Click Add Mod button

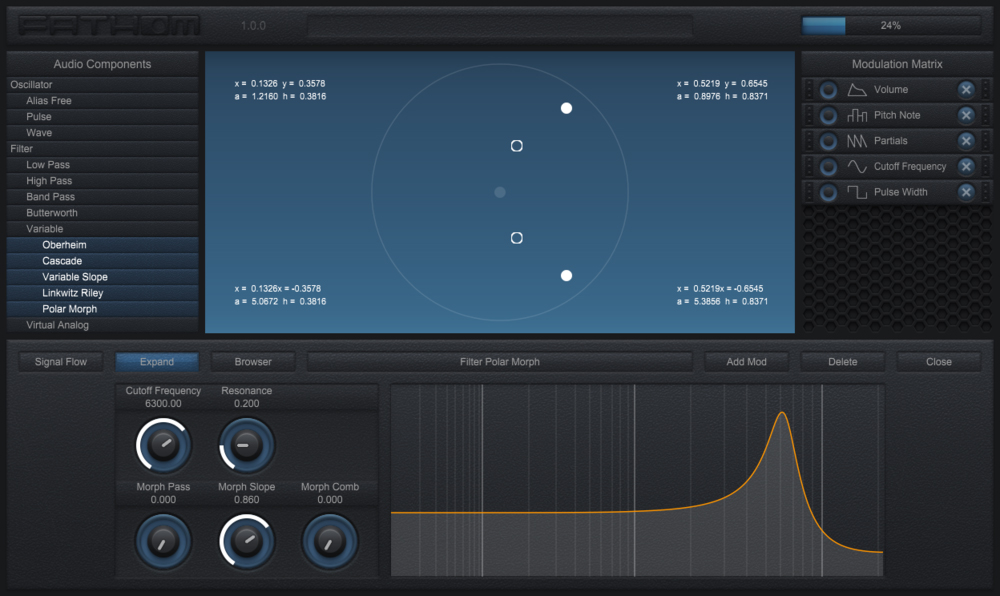[747, 361]
